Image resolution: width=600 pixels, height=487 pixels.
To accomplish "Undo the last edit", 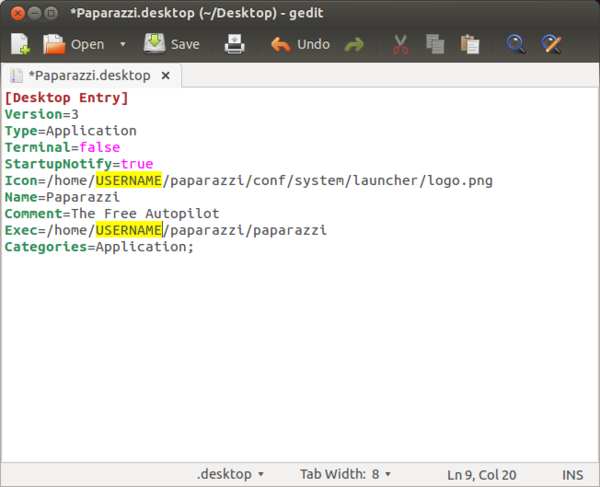I will (x=300, y=44).
